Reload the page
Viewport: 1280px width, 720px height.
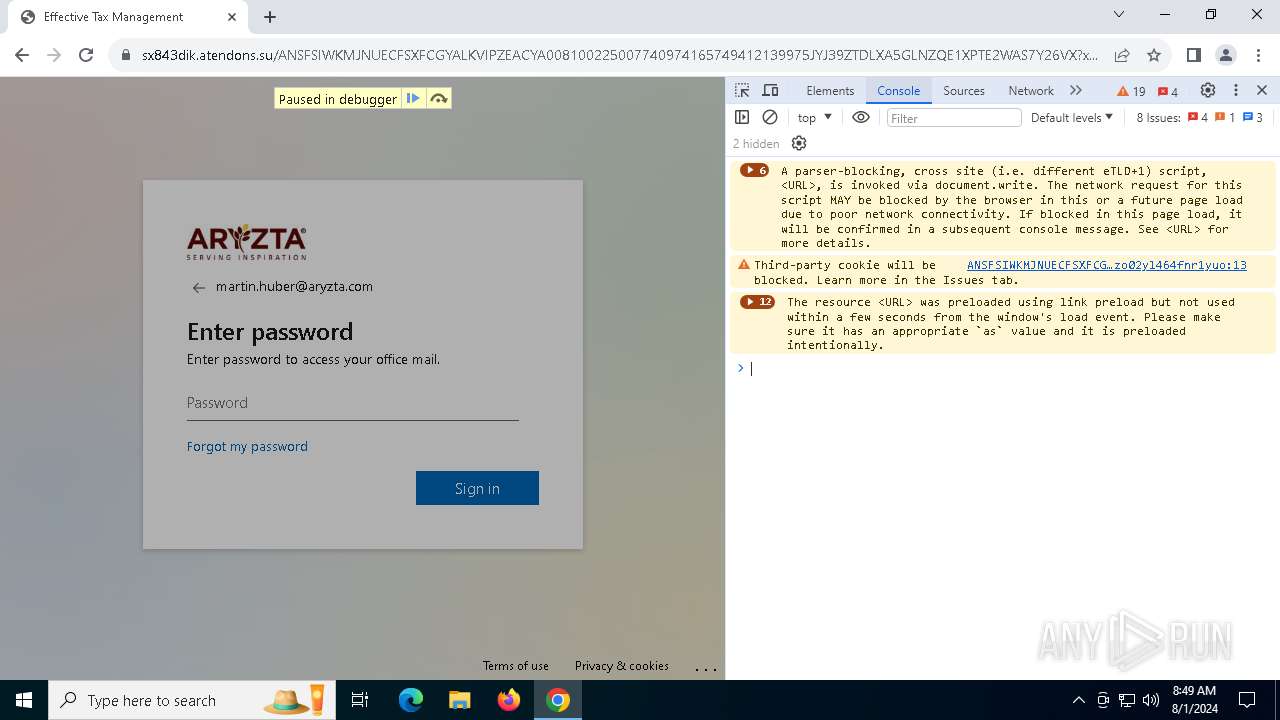[x=86, y=55]
